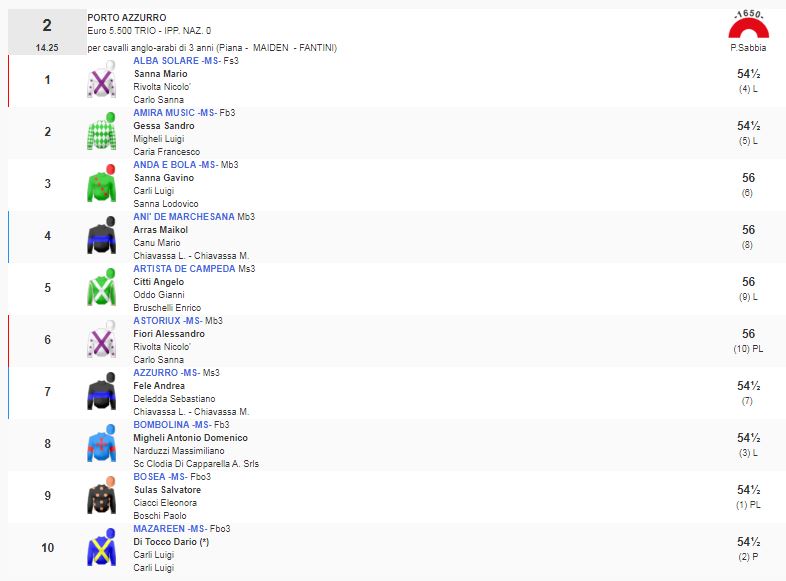Image resolution: width=786 pixels, height=581 pixels.
Task: Click green checkered silks of AMIRA MUSIC
Action: pyautogui.click(x=102, y=133)
